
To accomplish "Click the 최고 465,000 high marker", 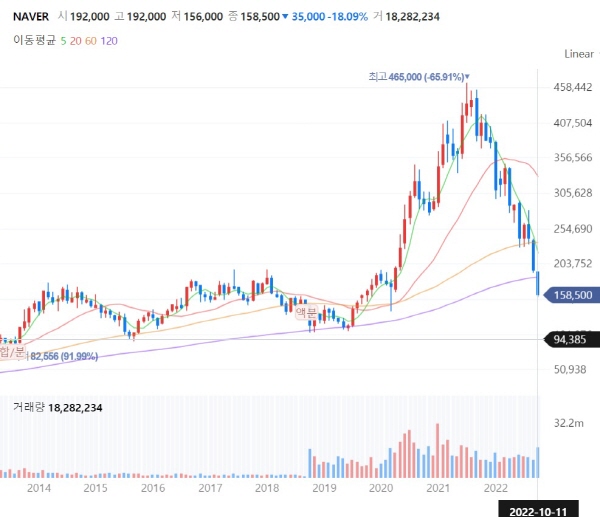I will pyautogui.click(x=419, y=77).
